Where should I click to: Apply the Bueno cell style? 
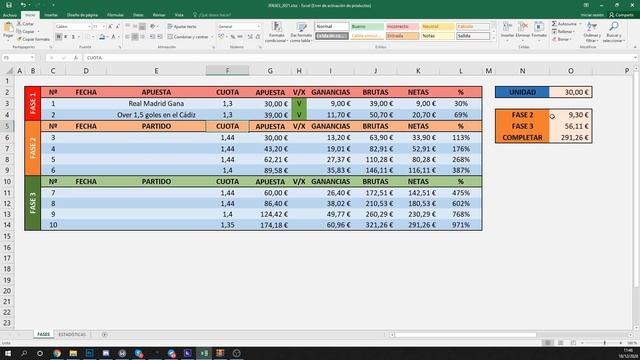pos(367,27)
